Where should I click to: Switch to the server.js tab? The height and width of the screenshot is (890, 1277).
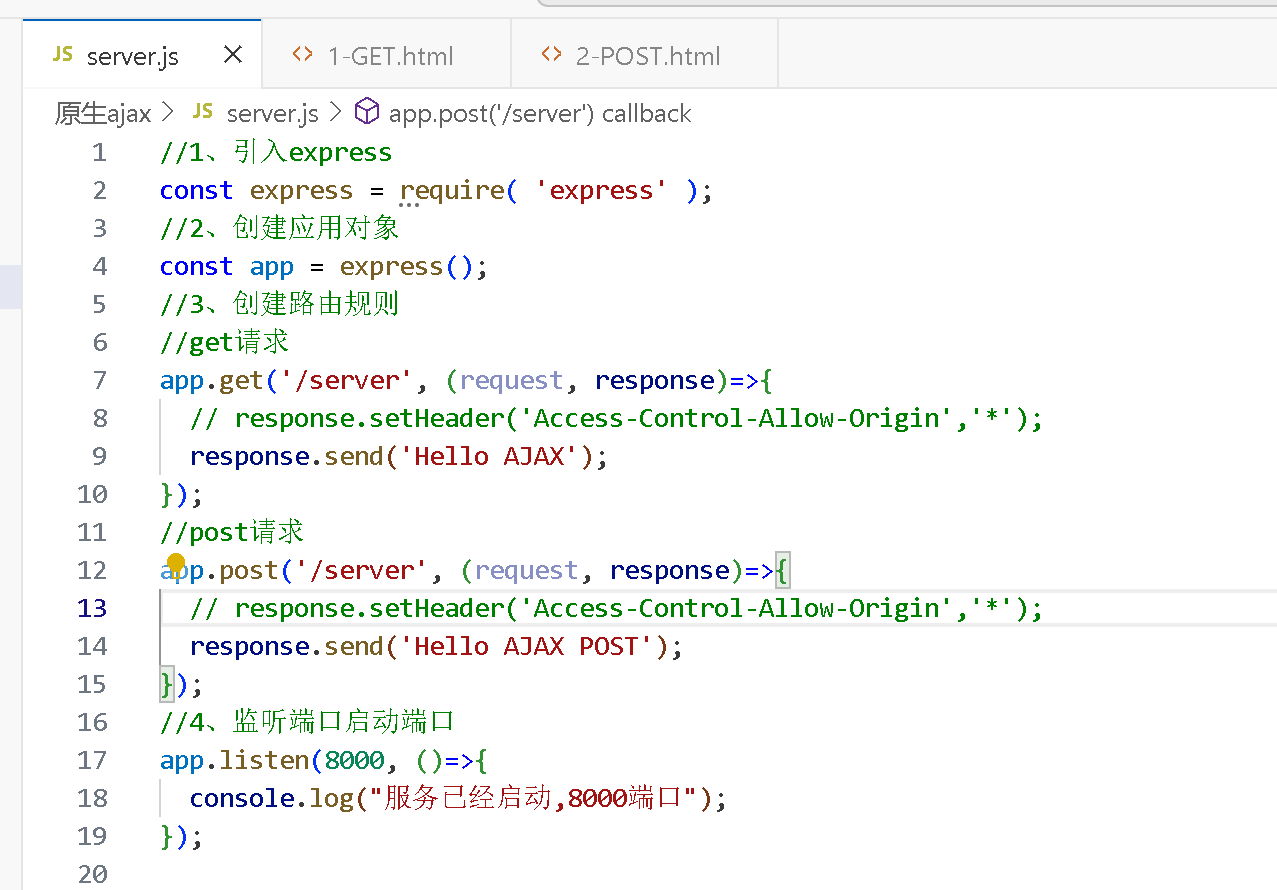[x=142, y=55]
